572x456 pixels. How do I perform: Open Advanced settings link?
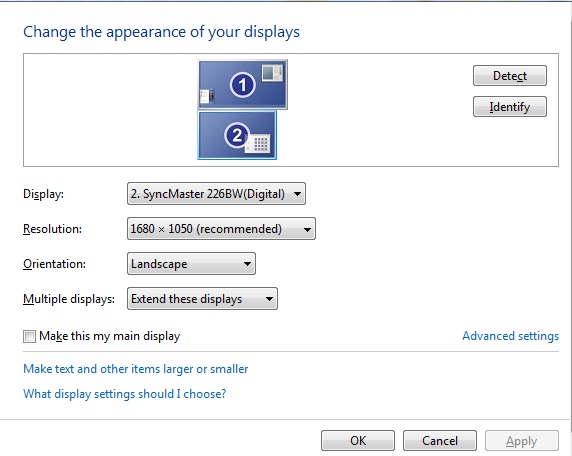tap(510, 336)
